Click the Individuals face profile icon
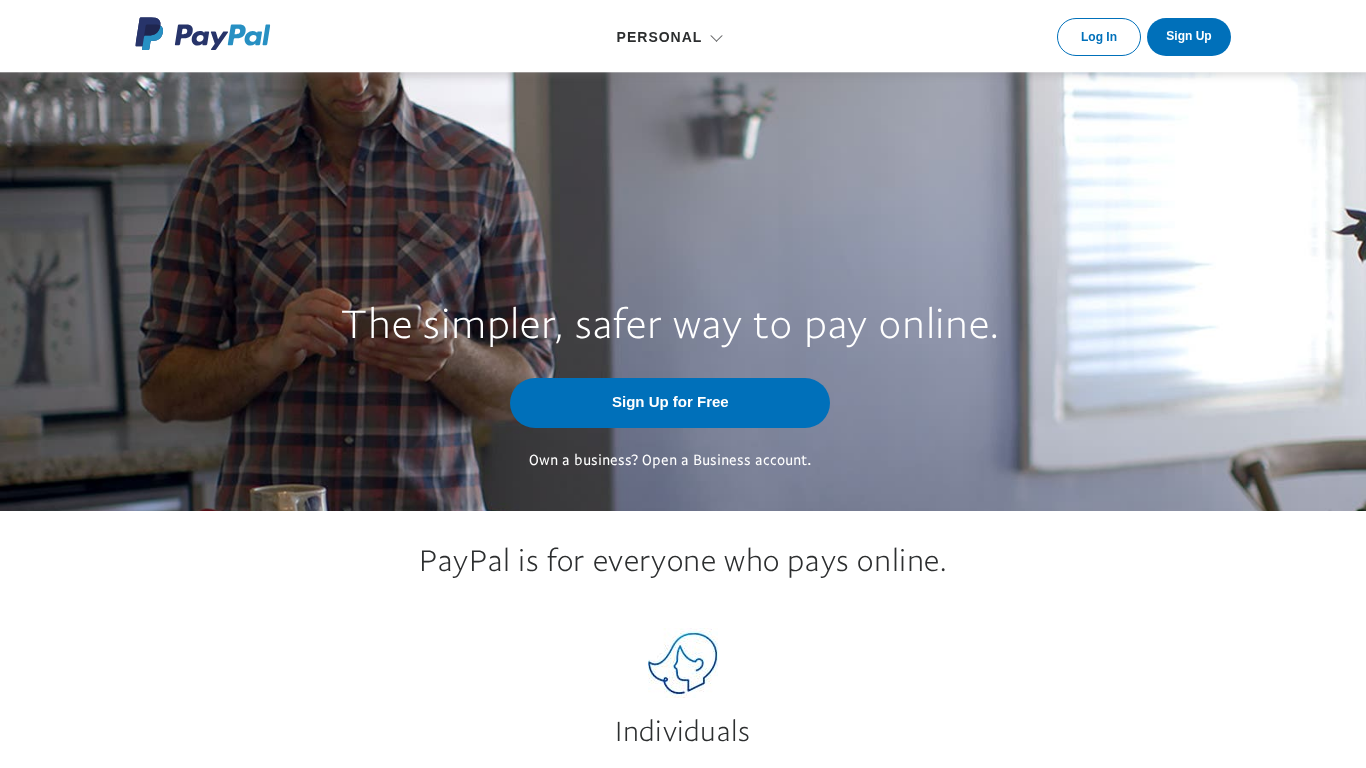 683,663
